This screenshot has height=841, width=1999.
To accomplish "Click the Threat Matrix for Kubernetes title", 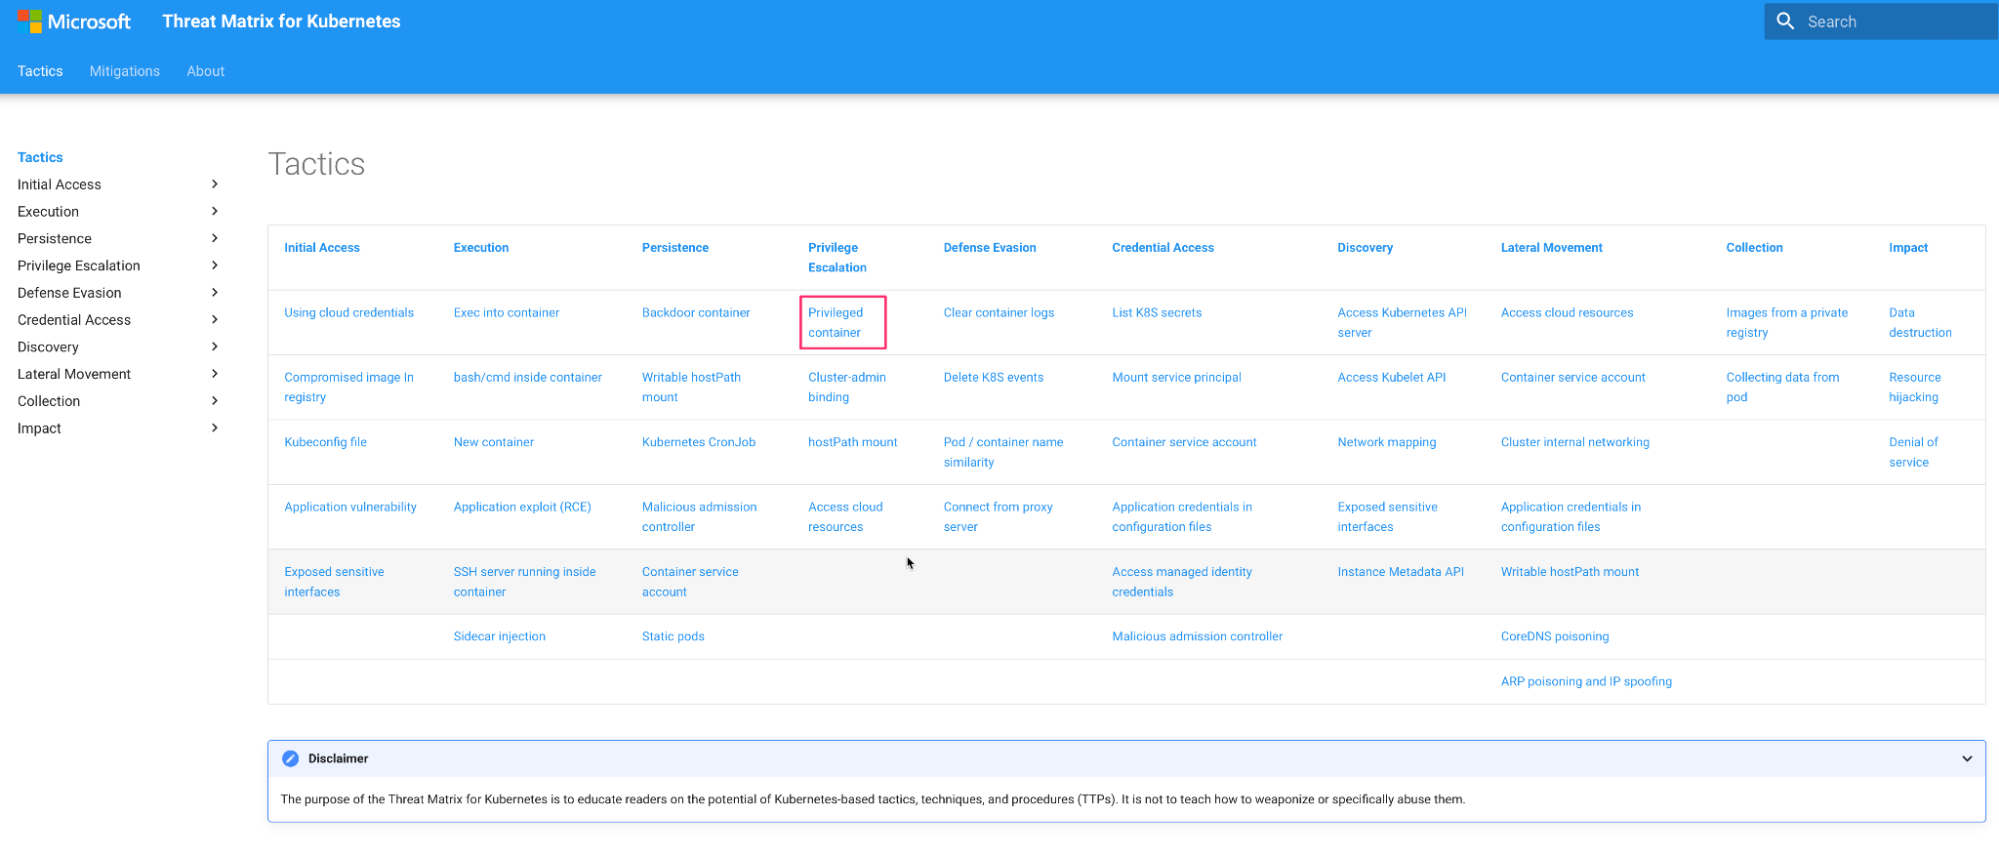I will [281, 21].
